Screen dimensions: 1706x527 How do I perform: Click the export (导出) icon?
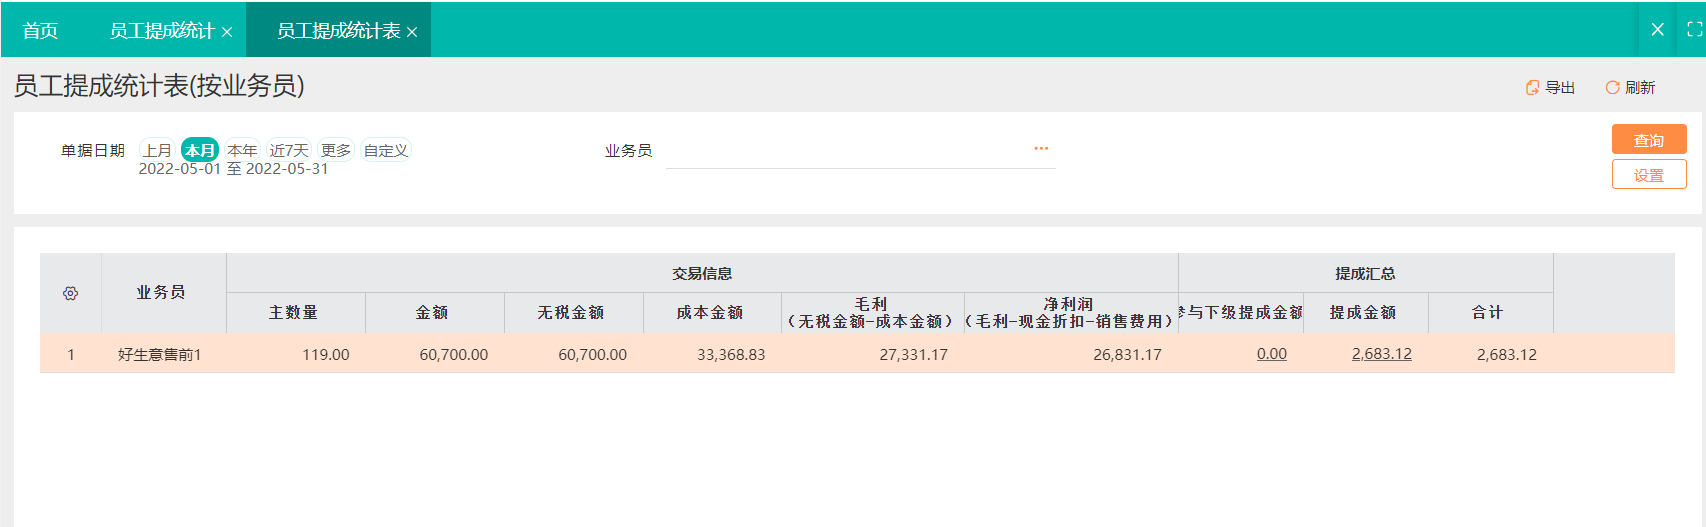tap(1532, 88)
